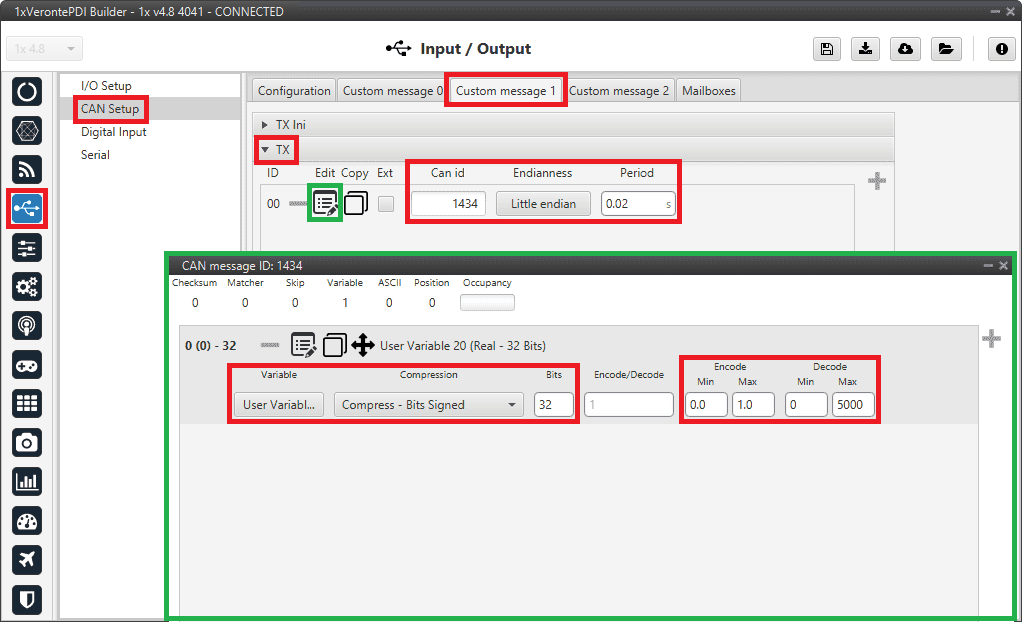Click the cloud upload icon

coord(905,49)
